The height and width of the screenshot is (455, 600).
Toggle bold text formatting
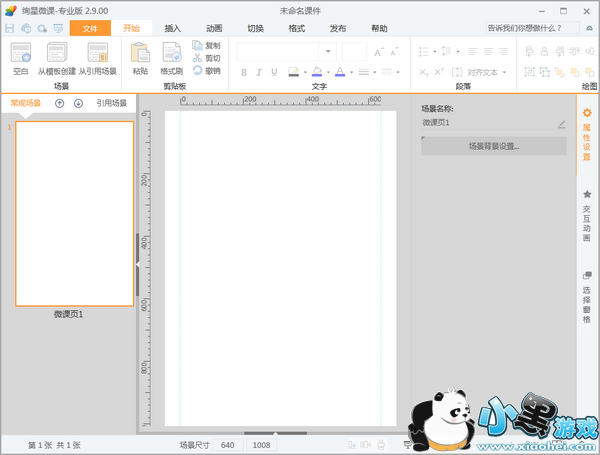point(244,72)
